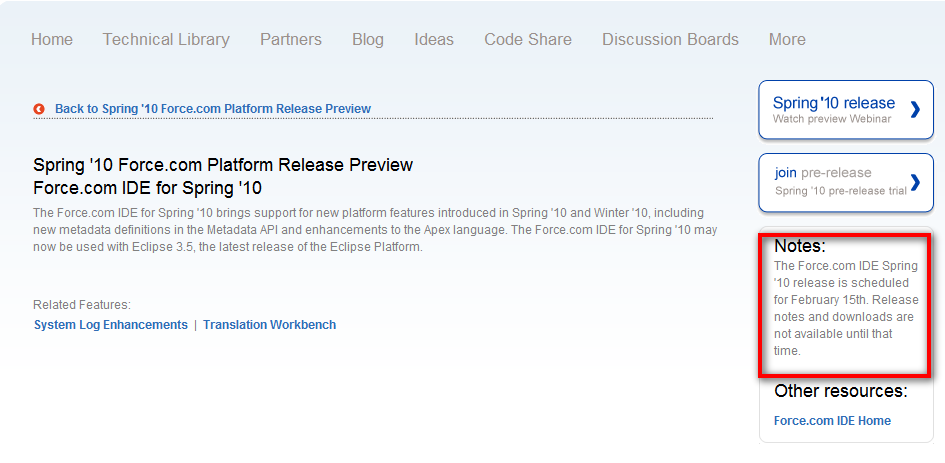The width and height of the screenshot is (945, 463).
Task: Follow Back to Spring '10 Release Preview link
Action: coord(213,109)
